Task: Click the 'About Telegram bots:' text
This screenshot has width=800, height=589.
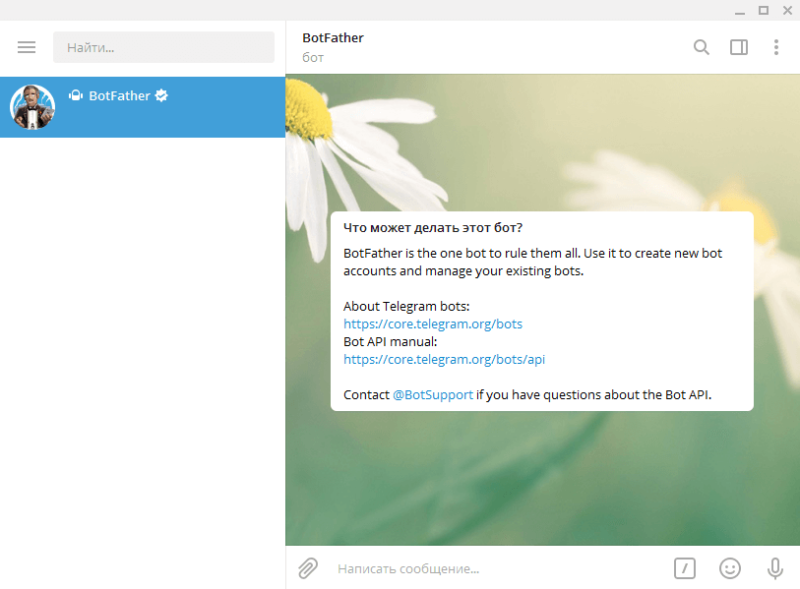Action: click(x=406, y=306)
